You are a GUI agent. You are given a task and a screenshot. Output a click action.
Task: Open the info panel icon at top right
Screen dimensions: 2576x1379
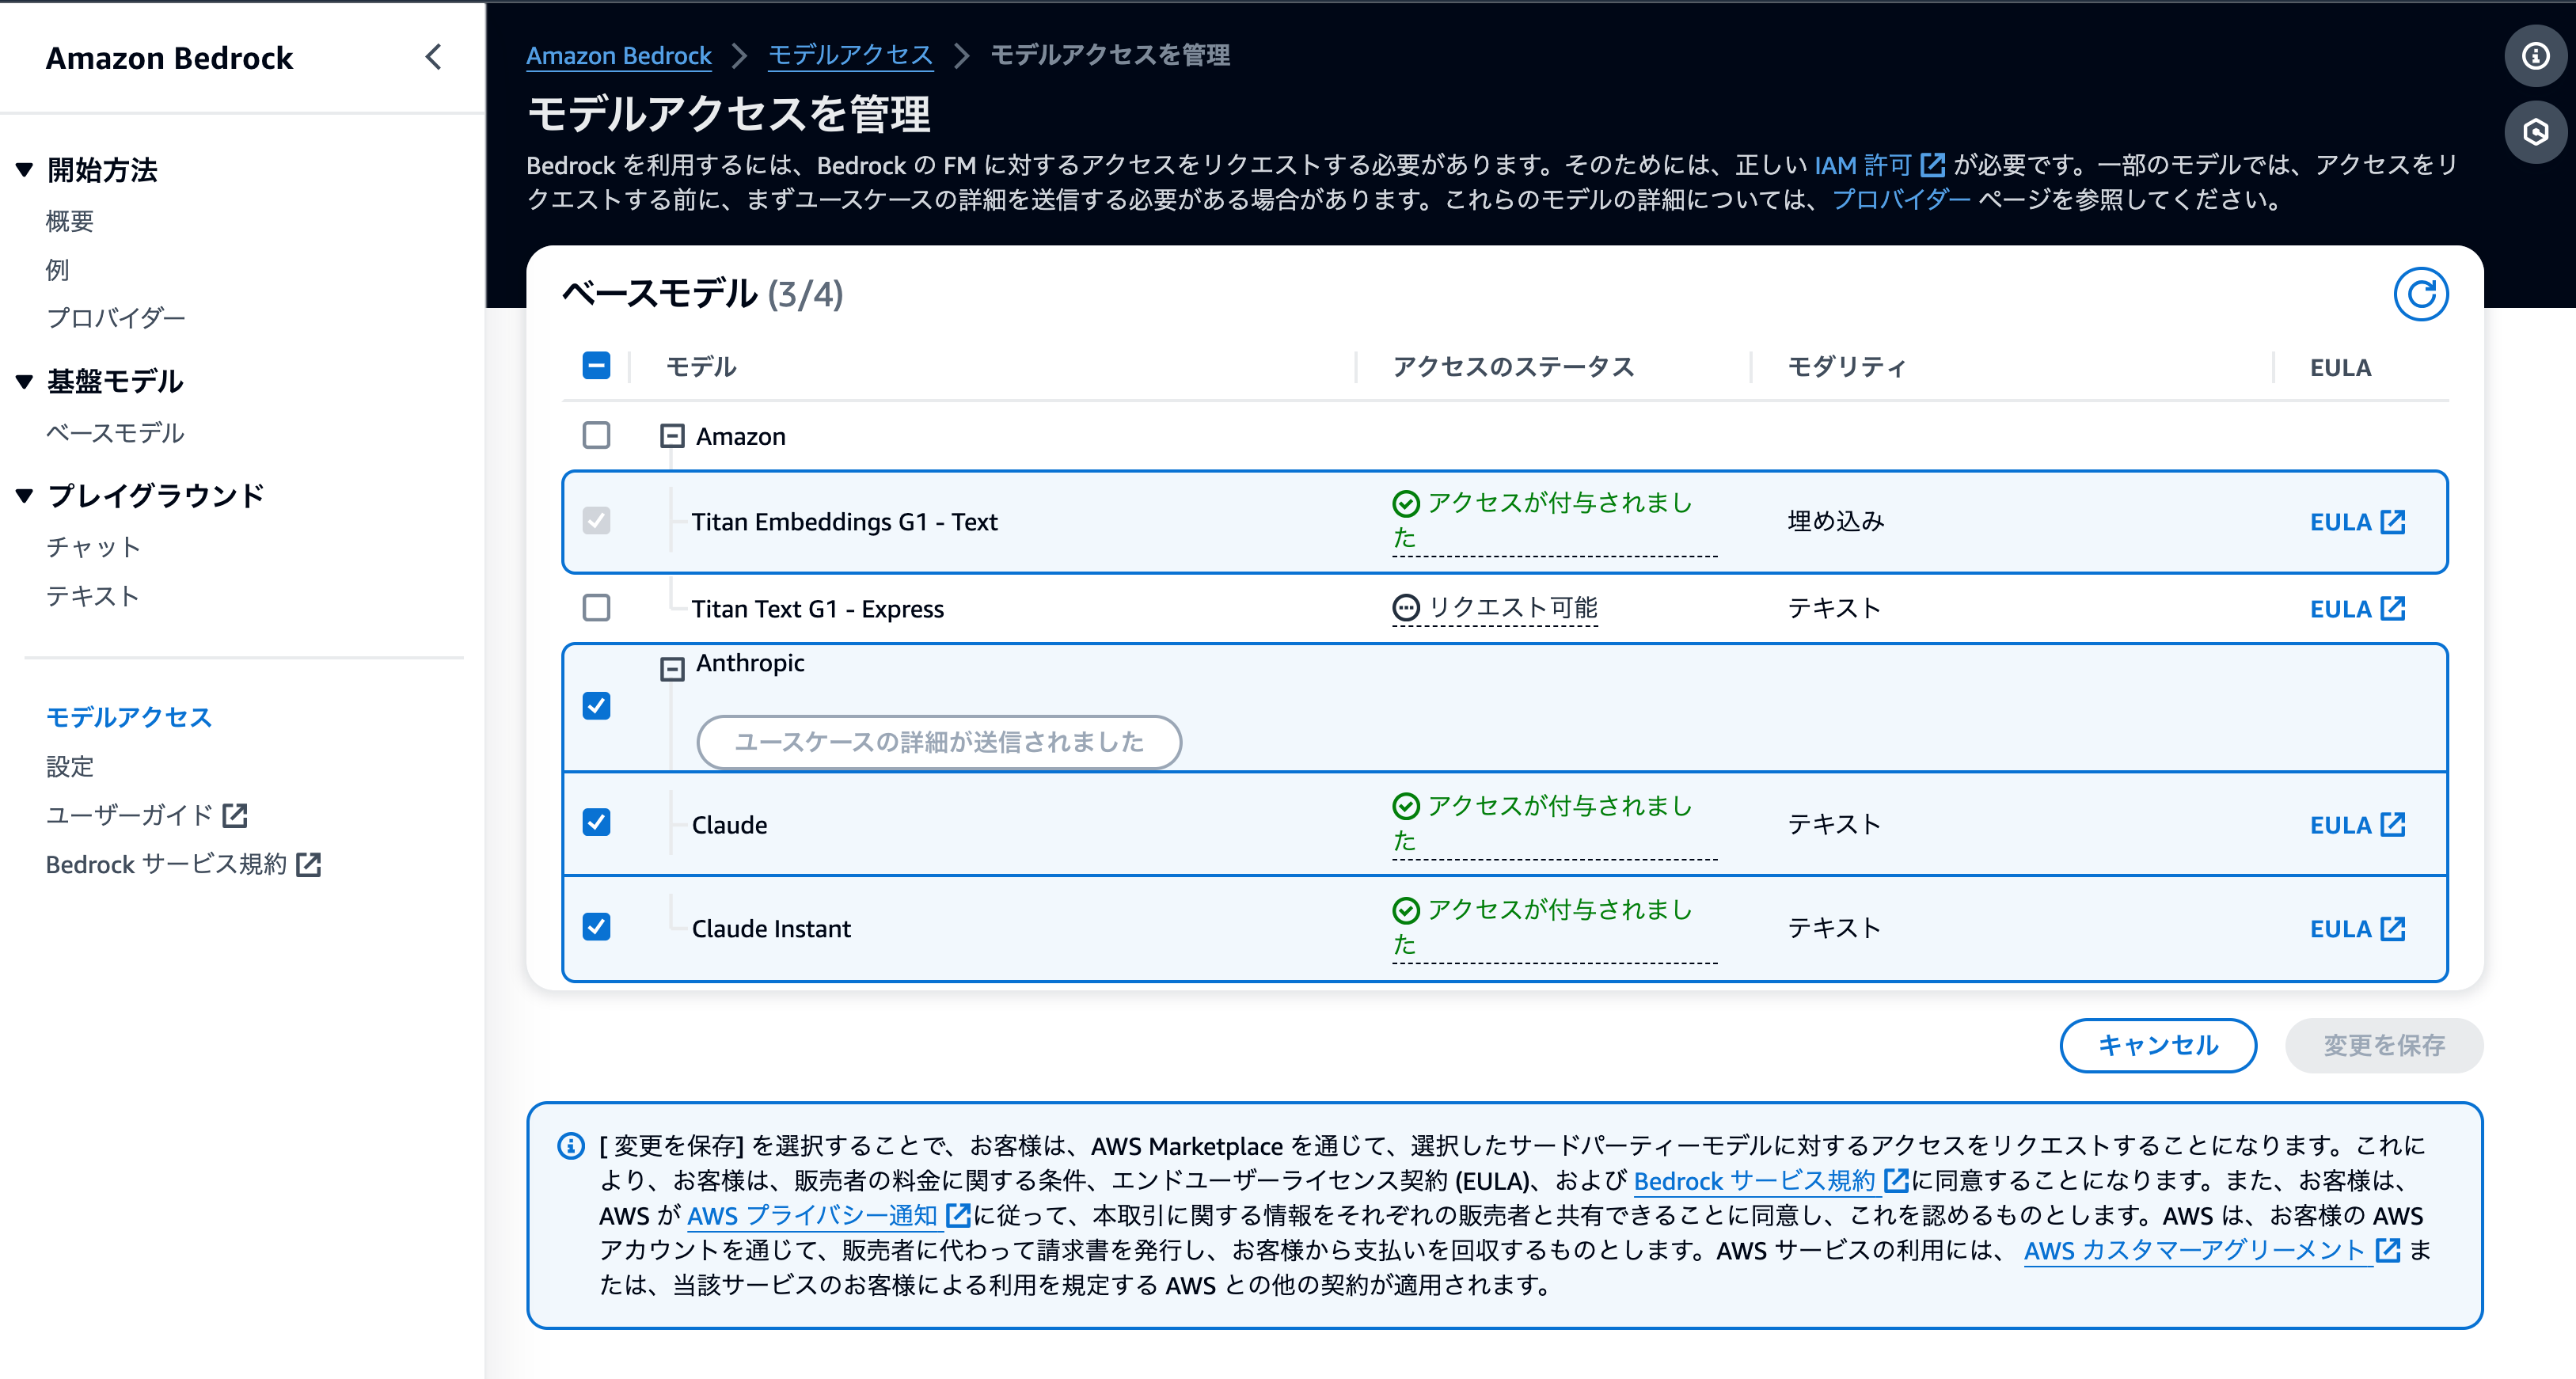coord(2535,56)
